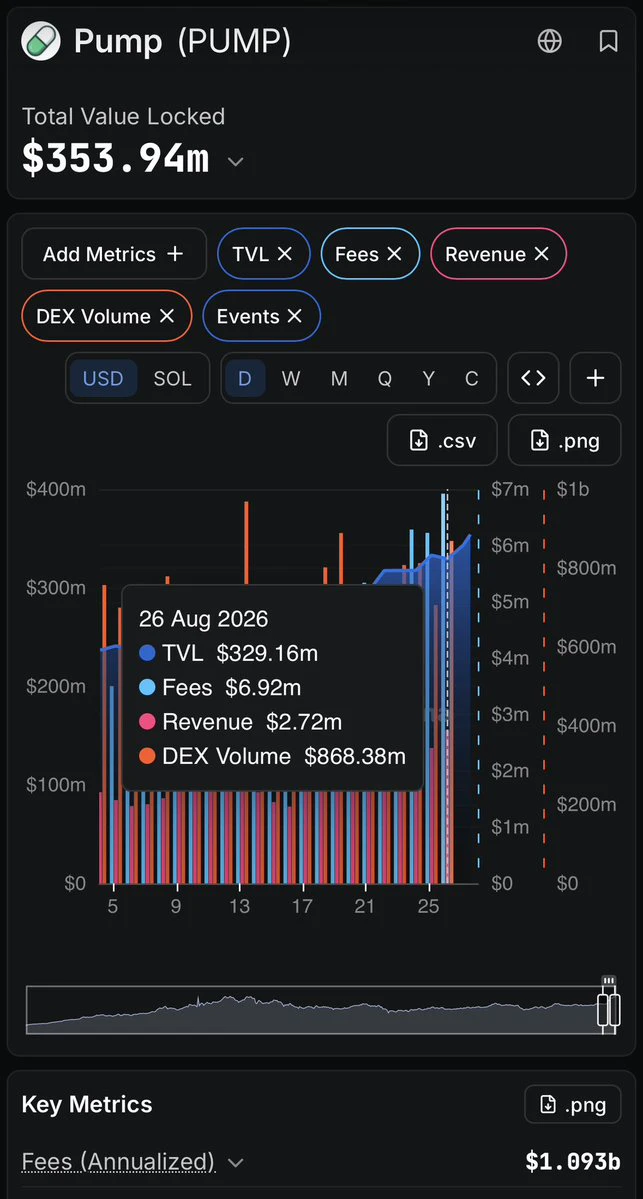Image resolution: width=643 pixels, height=1199 pixels.
Task: Click the $353.94m TVL value
Action: point(115,158)
